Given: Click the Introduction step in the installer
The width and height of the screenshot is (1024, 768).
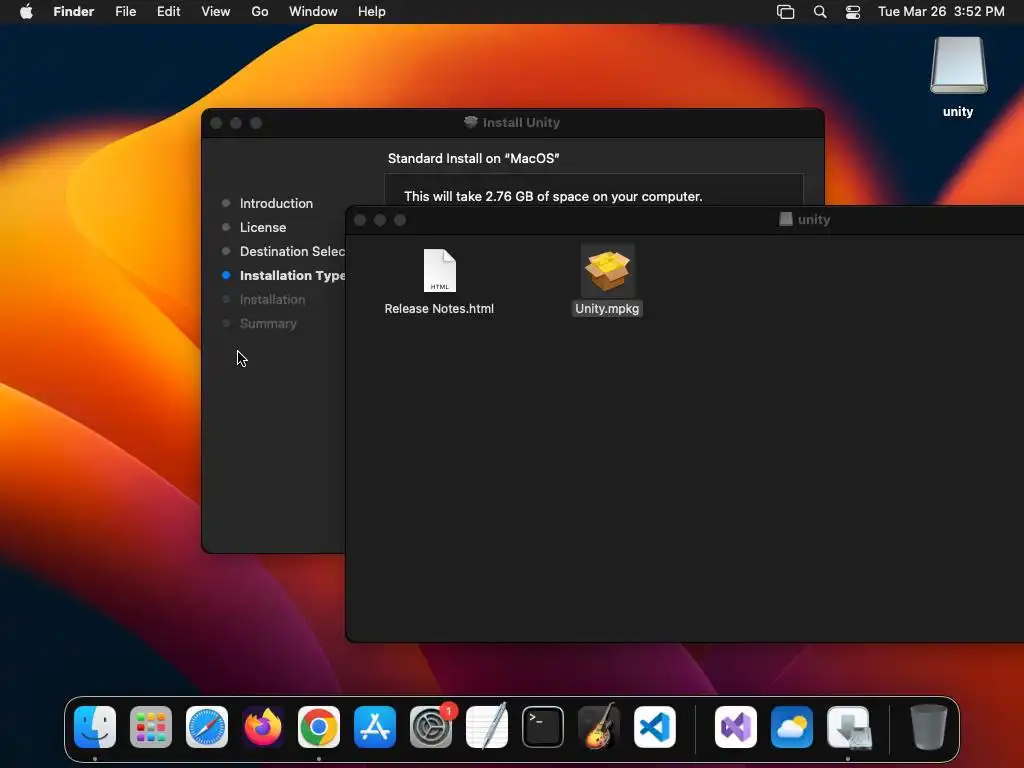Looking at the screenshot, I should (x=276, y=203).
